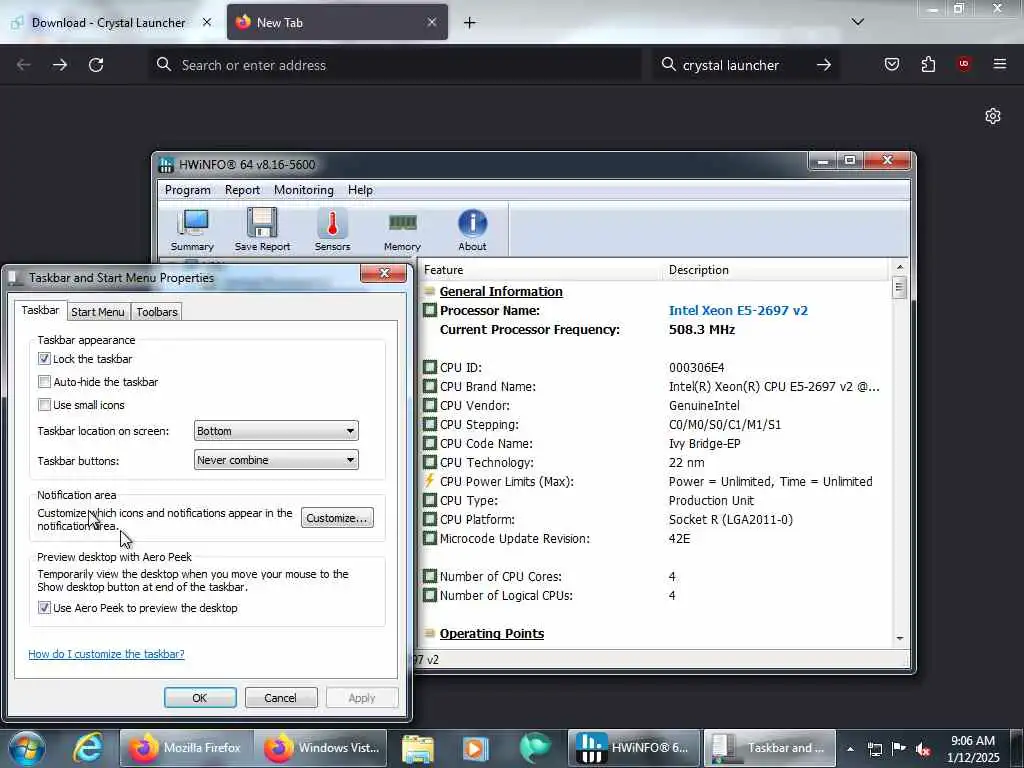Toggle Use Aero Peek checkbox
The image size is (1024, 768).
tap(44, 608)
